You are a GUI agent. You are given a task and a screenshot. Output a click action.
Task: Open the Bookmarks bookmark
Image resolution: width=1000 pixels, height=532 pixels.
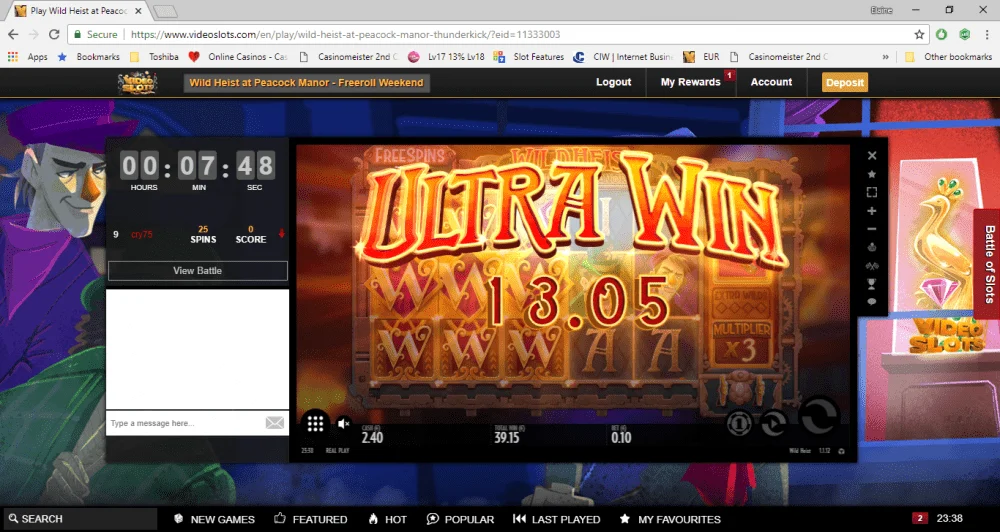89,57
